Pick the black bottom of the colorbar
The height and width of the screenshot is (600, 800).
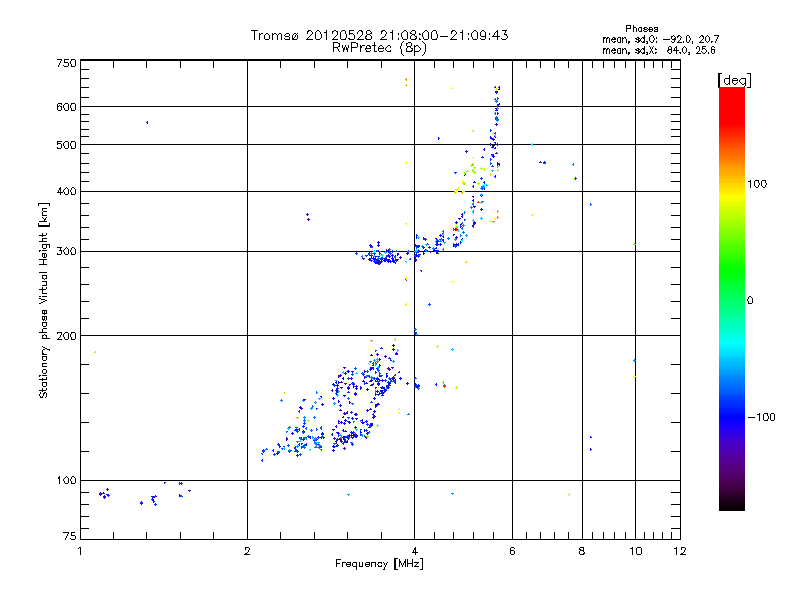(x=732, y=503)
